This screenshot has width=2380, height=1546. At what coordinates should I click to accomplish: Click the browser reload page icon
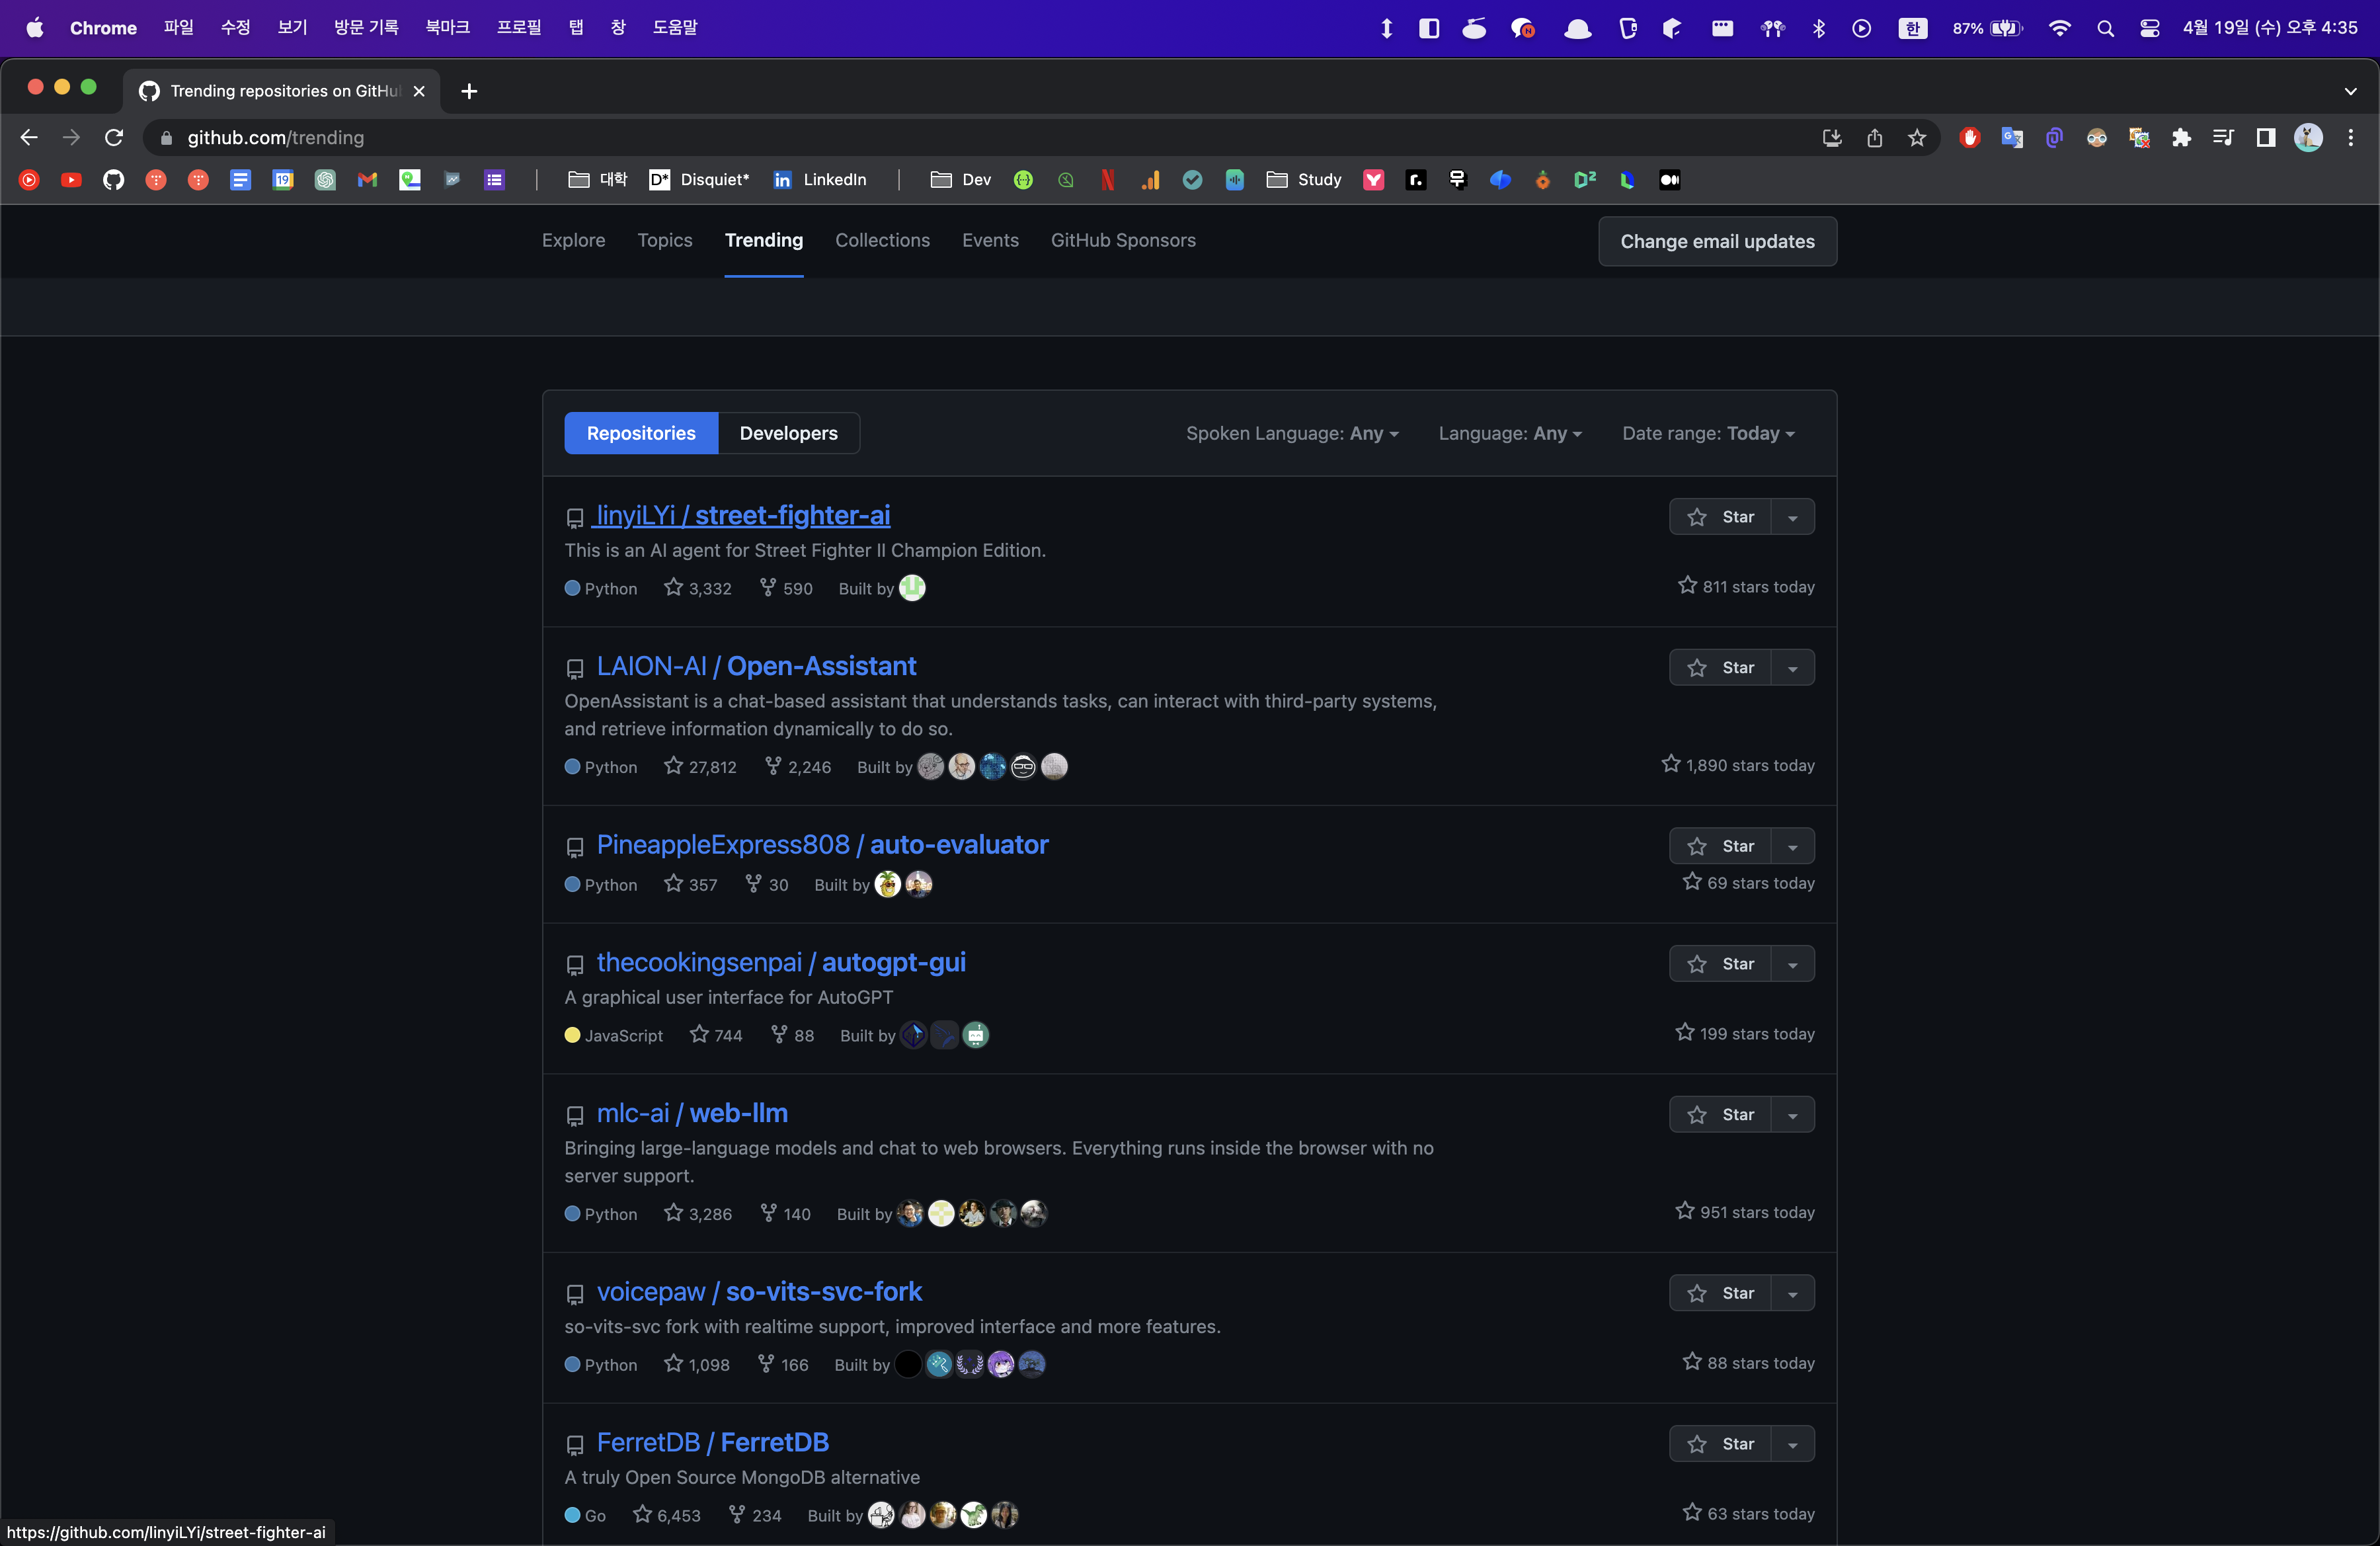click(x=114, y=138)
